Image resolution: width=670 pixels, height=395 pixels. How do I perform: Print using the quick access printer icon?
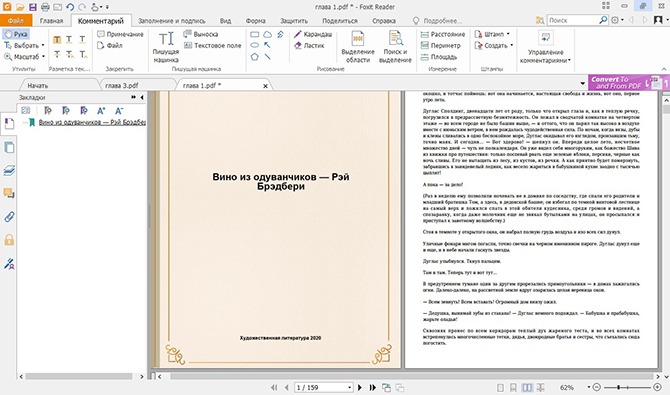(x=45, y=7)
